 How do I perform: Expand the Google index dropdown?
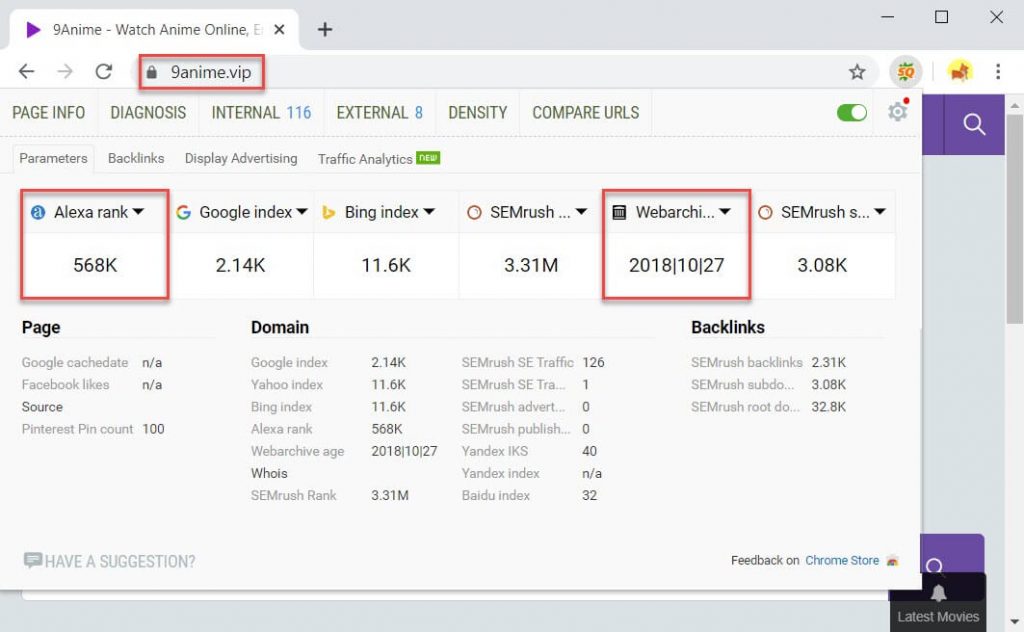click(x=301, y=212)
